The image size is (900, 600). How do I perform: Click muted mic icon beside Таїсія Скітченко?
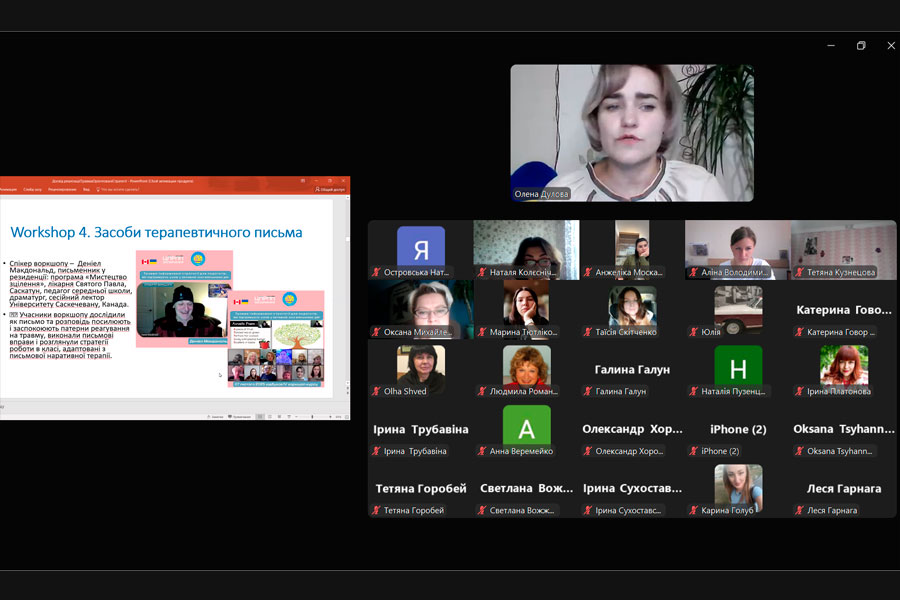coord(588,332)
